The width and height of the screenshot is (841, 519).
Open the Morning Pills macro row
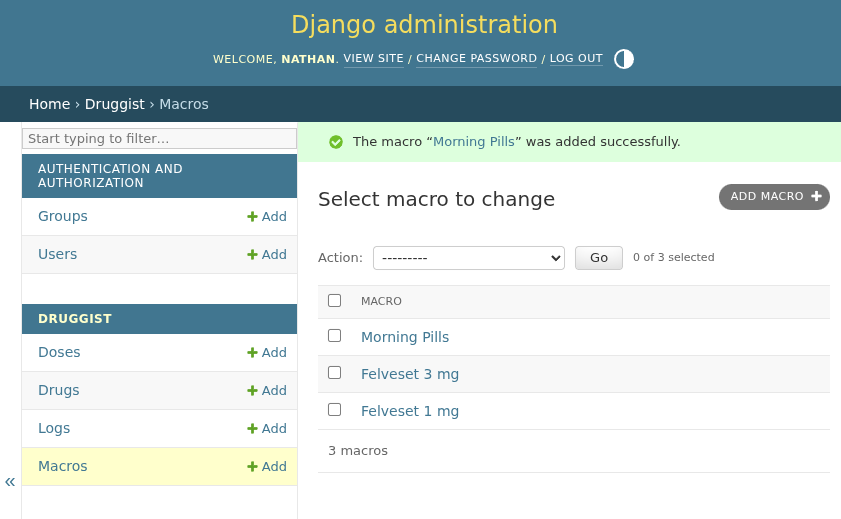tap(404, 337)
